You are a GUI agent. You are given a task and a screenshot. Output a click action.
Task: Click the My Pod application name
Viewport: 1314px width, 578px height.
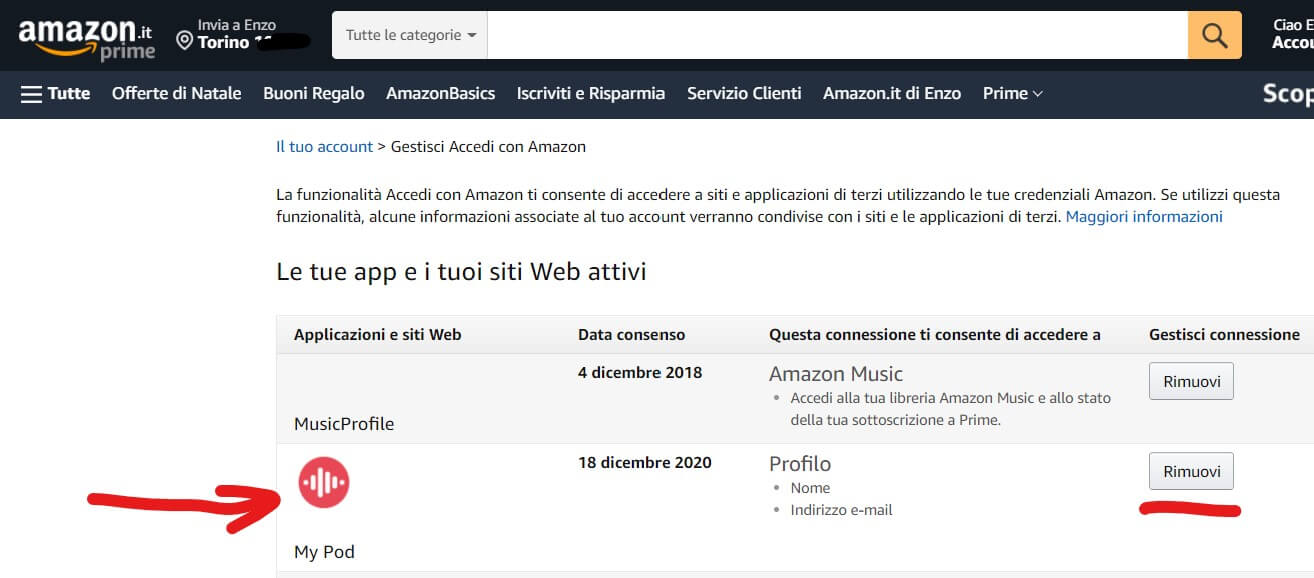324,551
